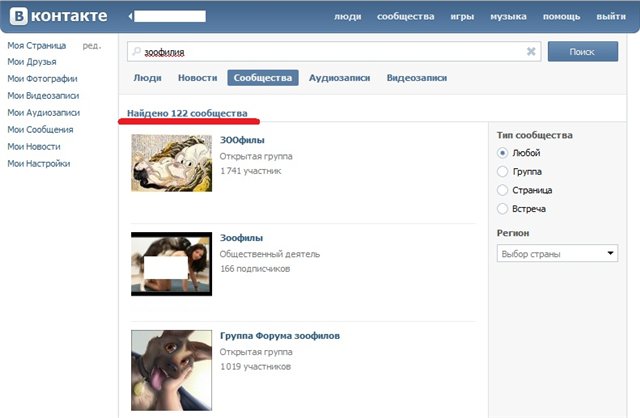Open the Выбор страны region dropdown
This screenshot has width=640, height=418.
(x=557, y=254)
